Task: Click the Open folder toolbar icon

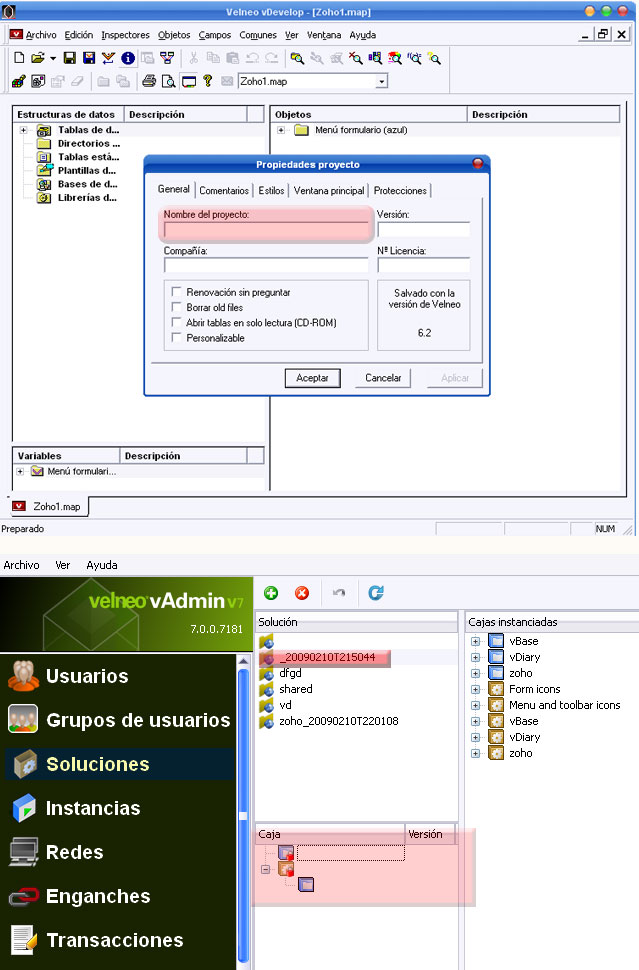Action: pos(38,58)
